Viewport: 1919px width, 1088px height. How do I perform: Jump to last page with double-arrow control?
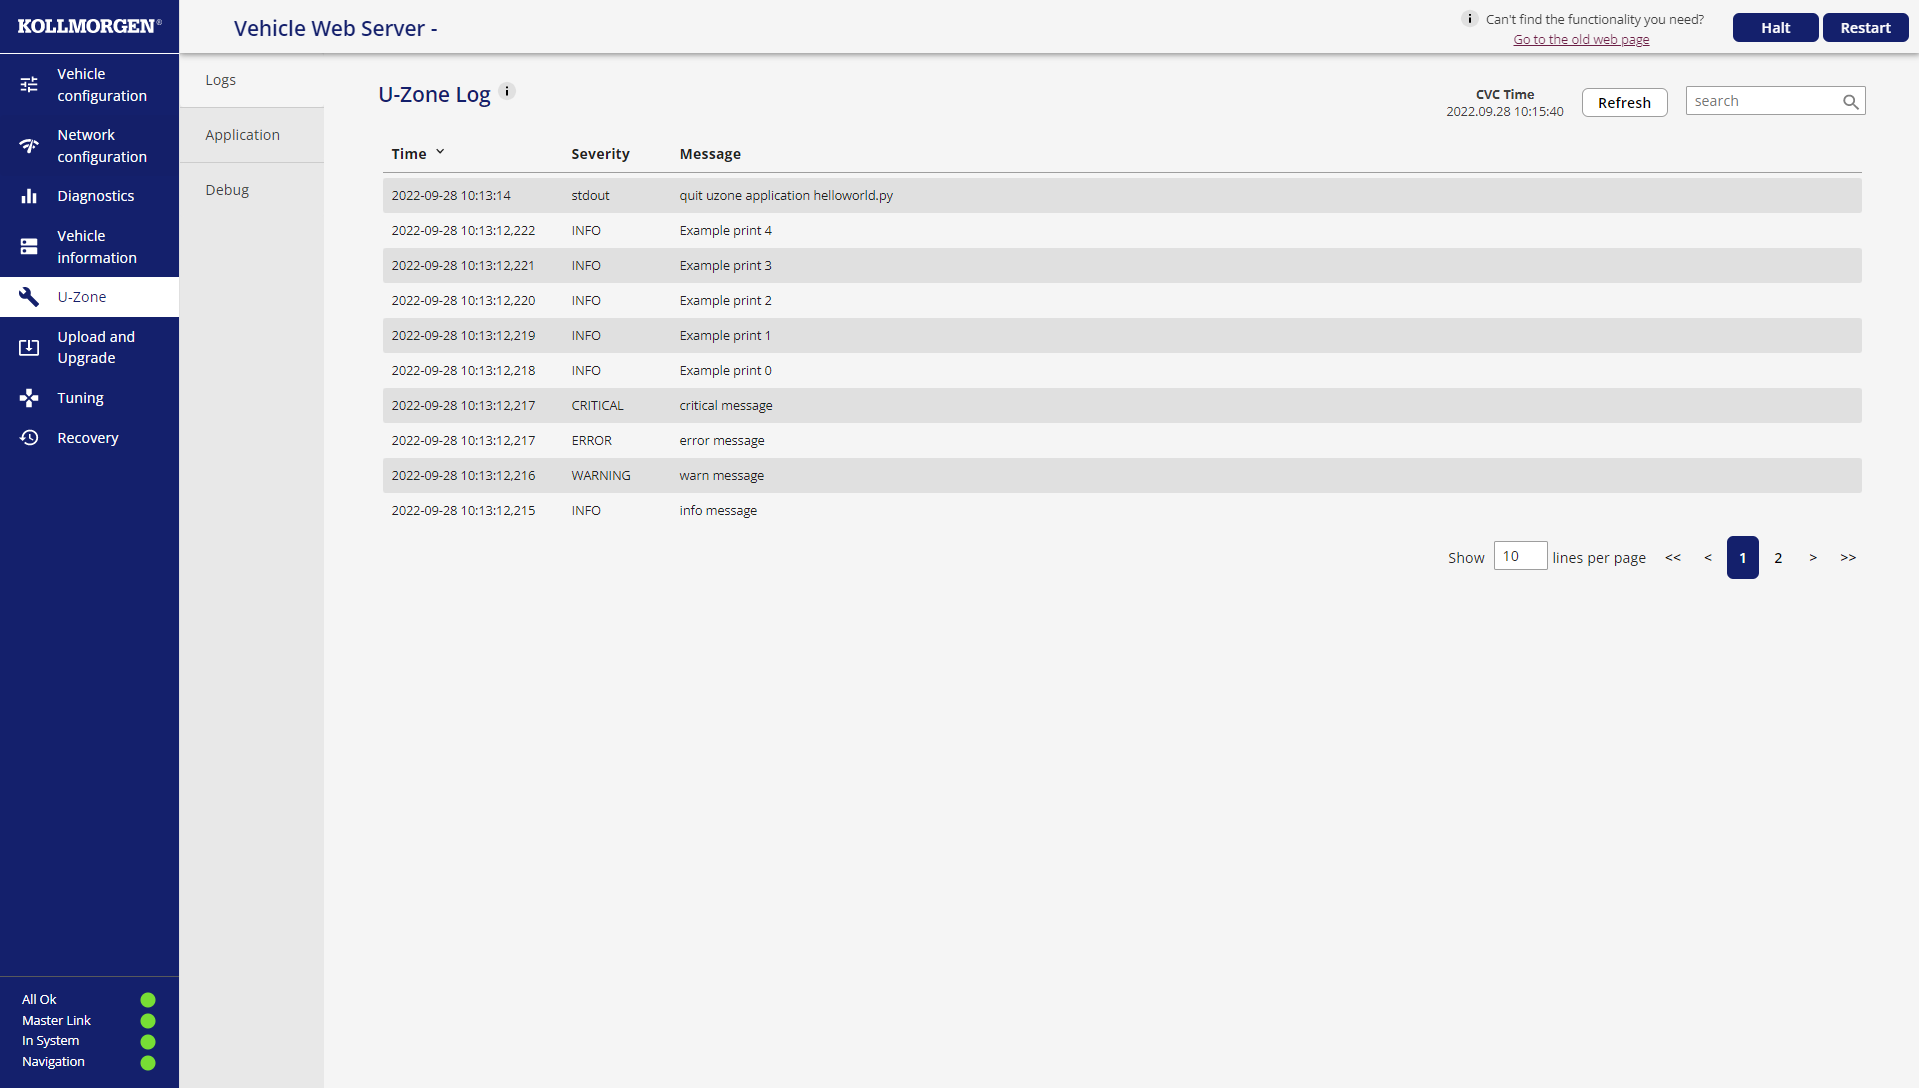pyautogui.click(x=1848, y=558)
